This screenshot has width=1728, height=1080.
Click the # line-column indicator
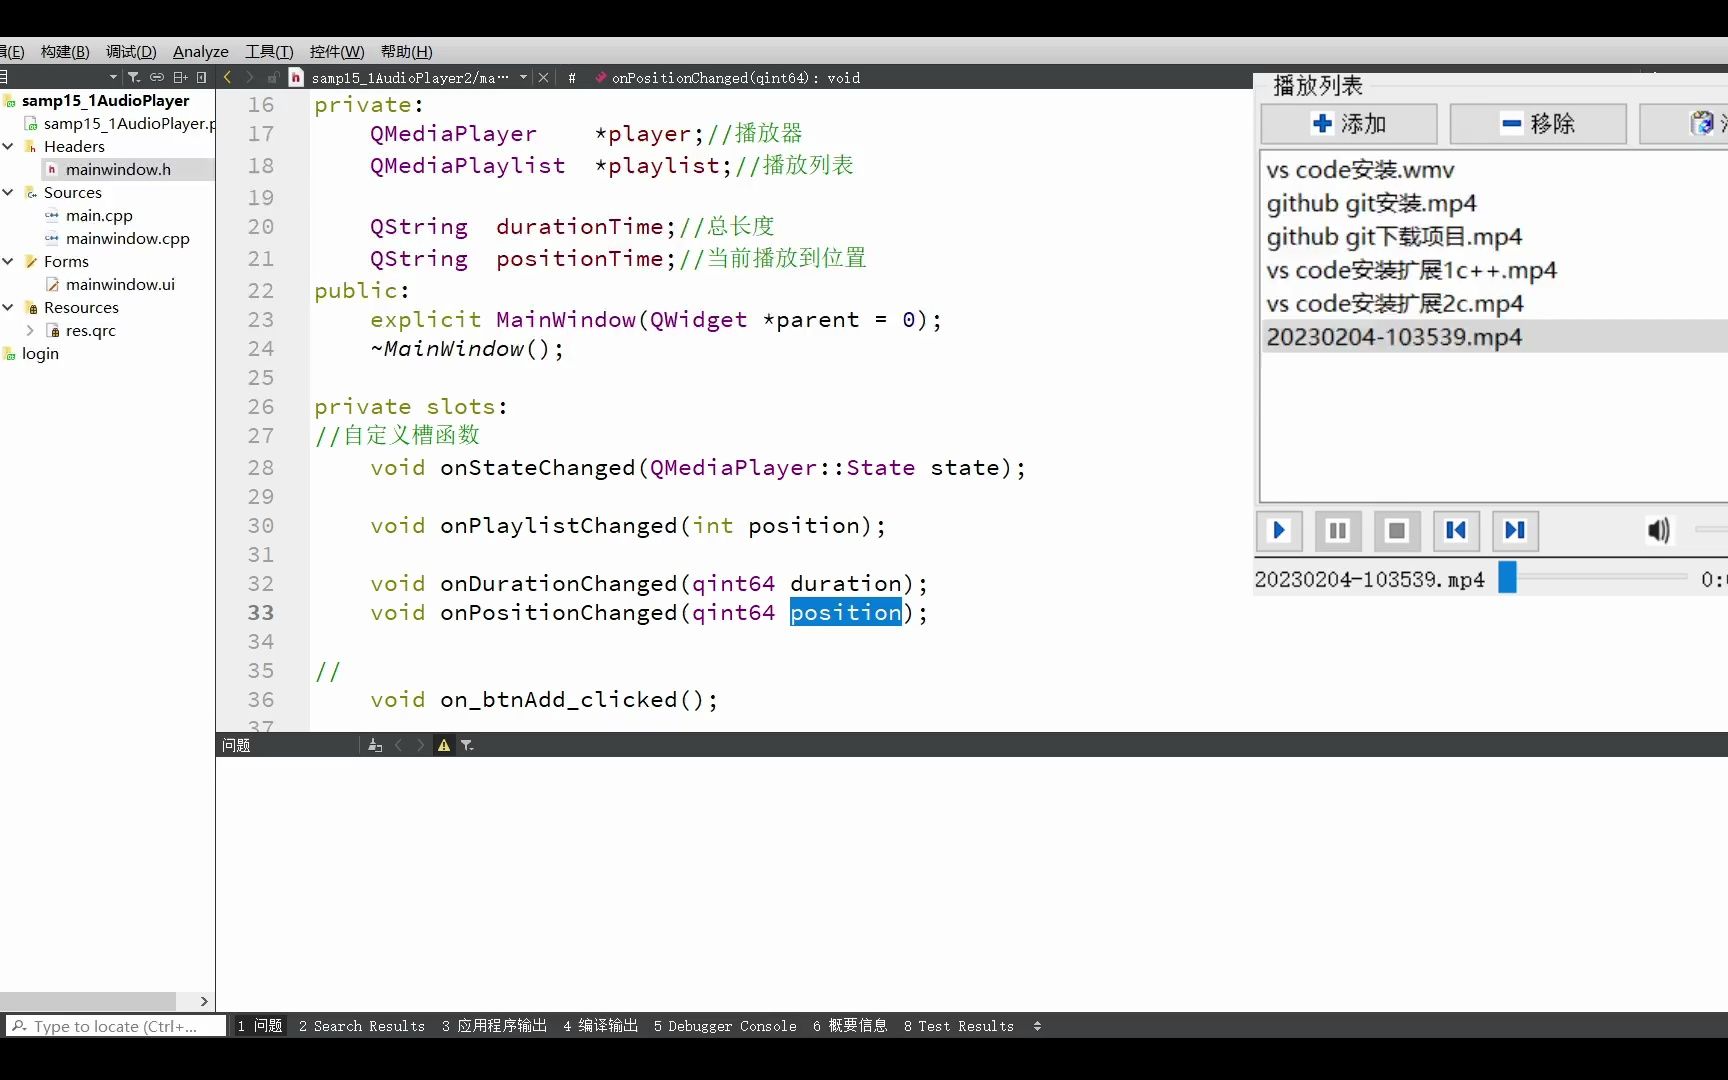click(572, 77)
